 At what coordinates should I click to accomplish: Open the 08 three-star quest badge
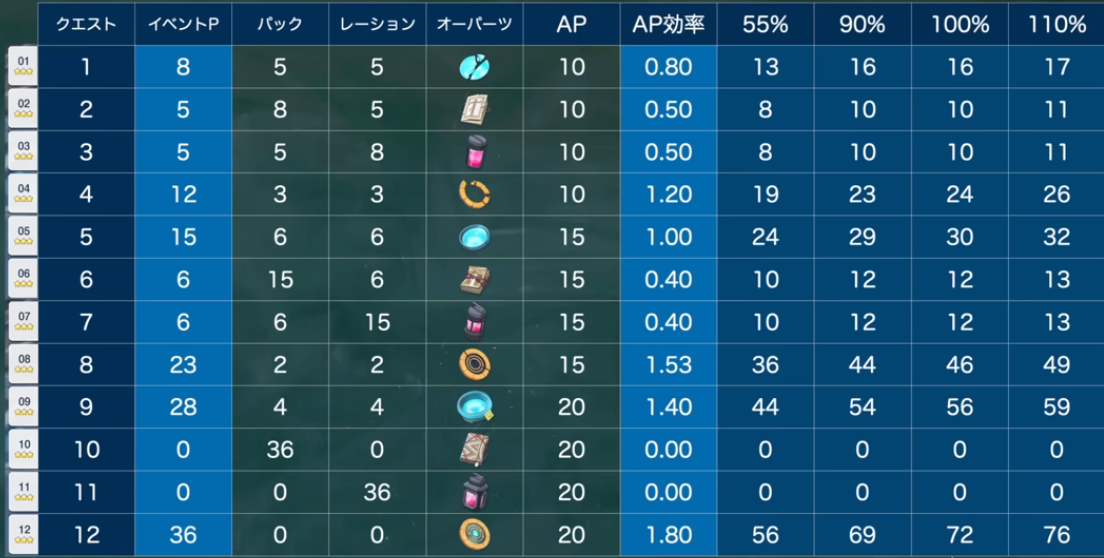(23, 364)
